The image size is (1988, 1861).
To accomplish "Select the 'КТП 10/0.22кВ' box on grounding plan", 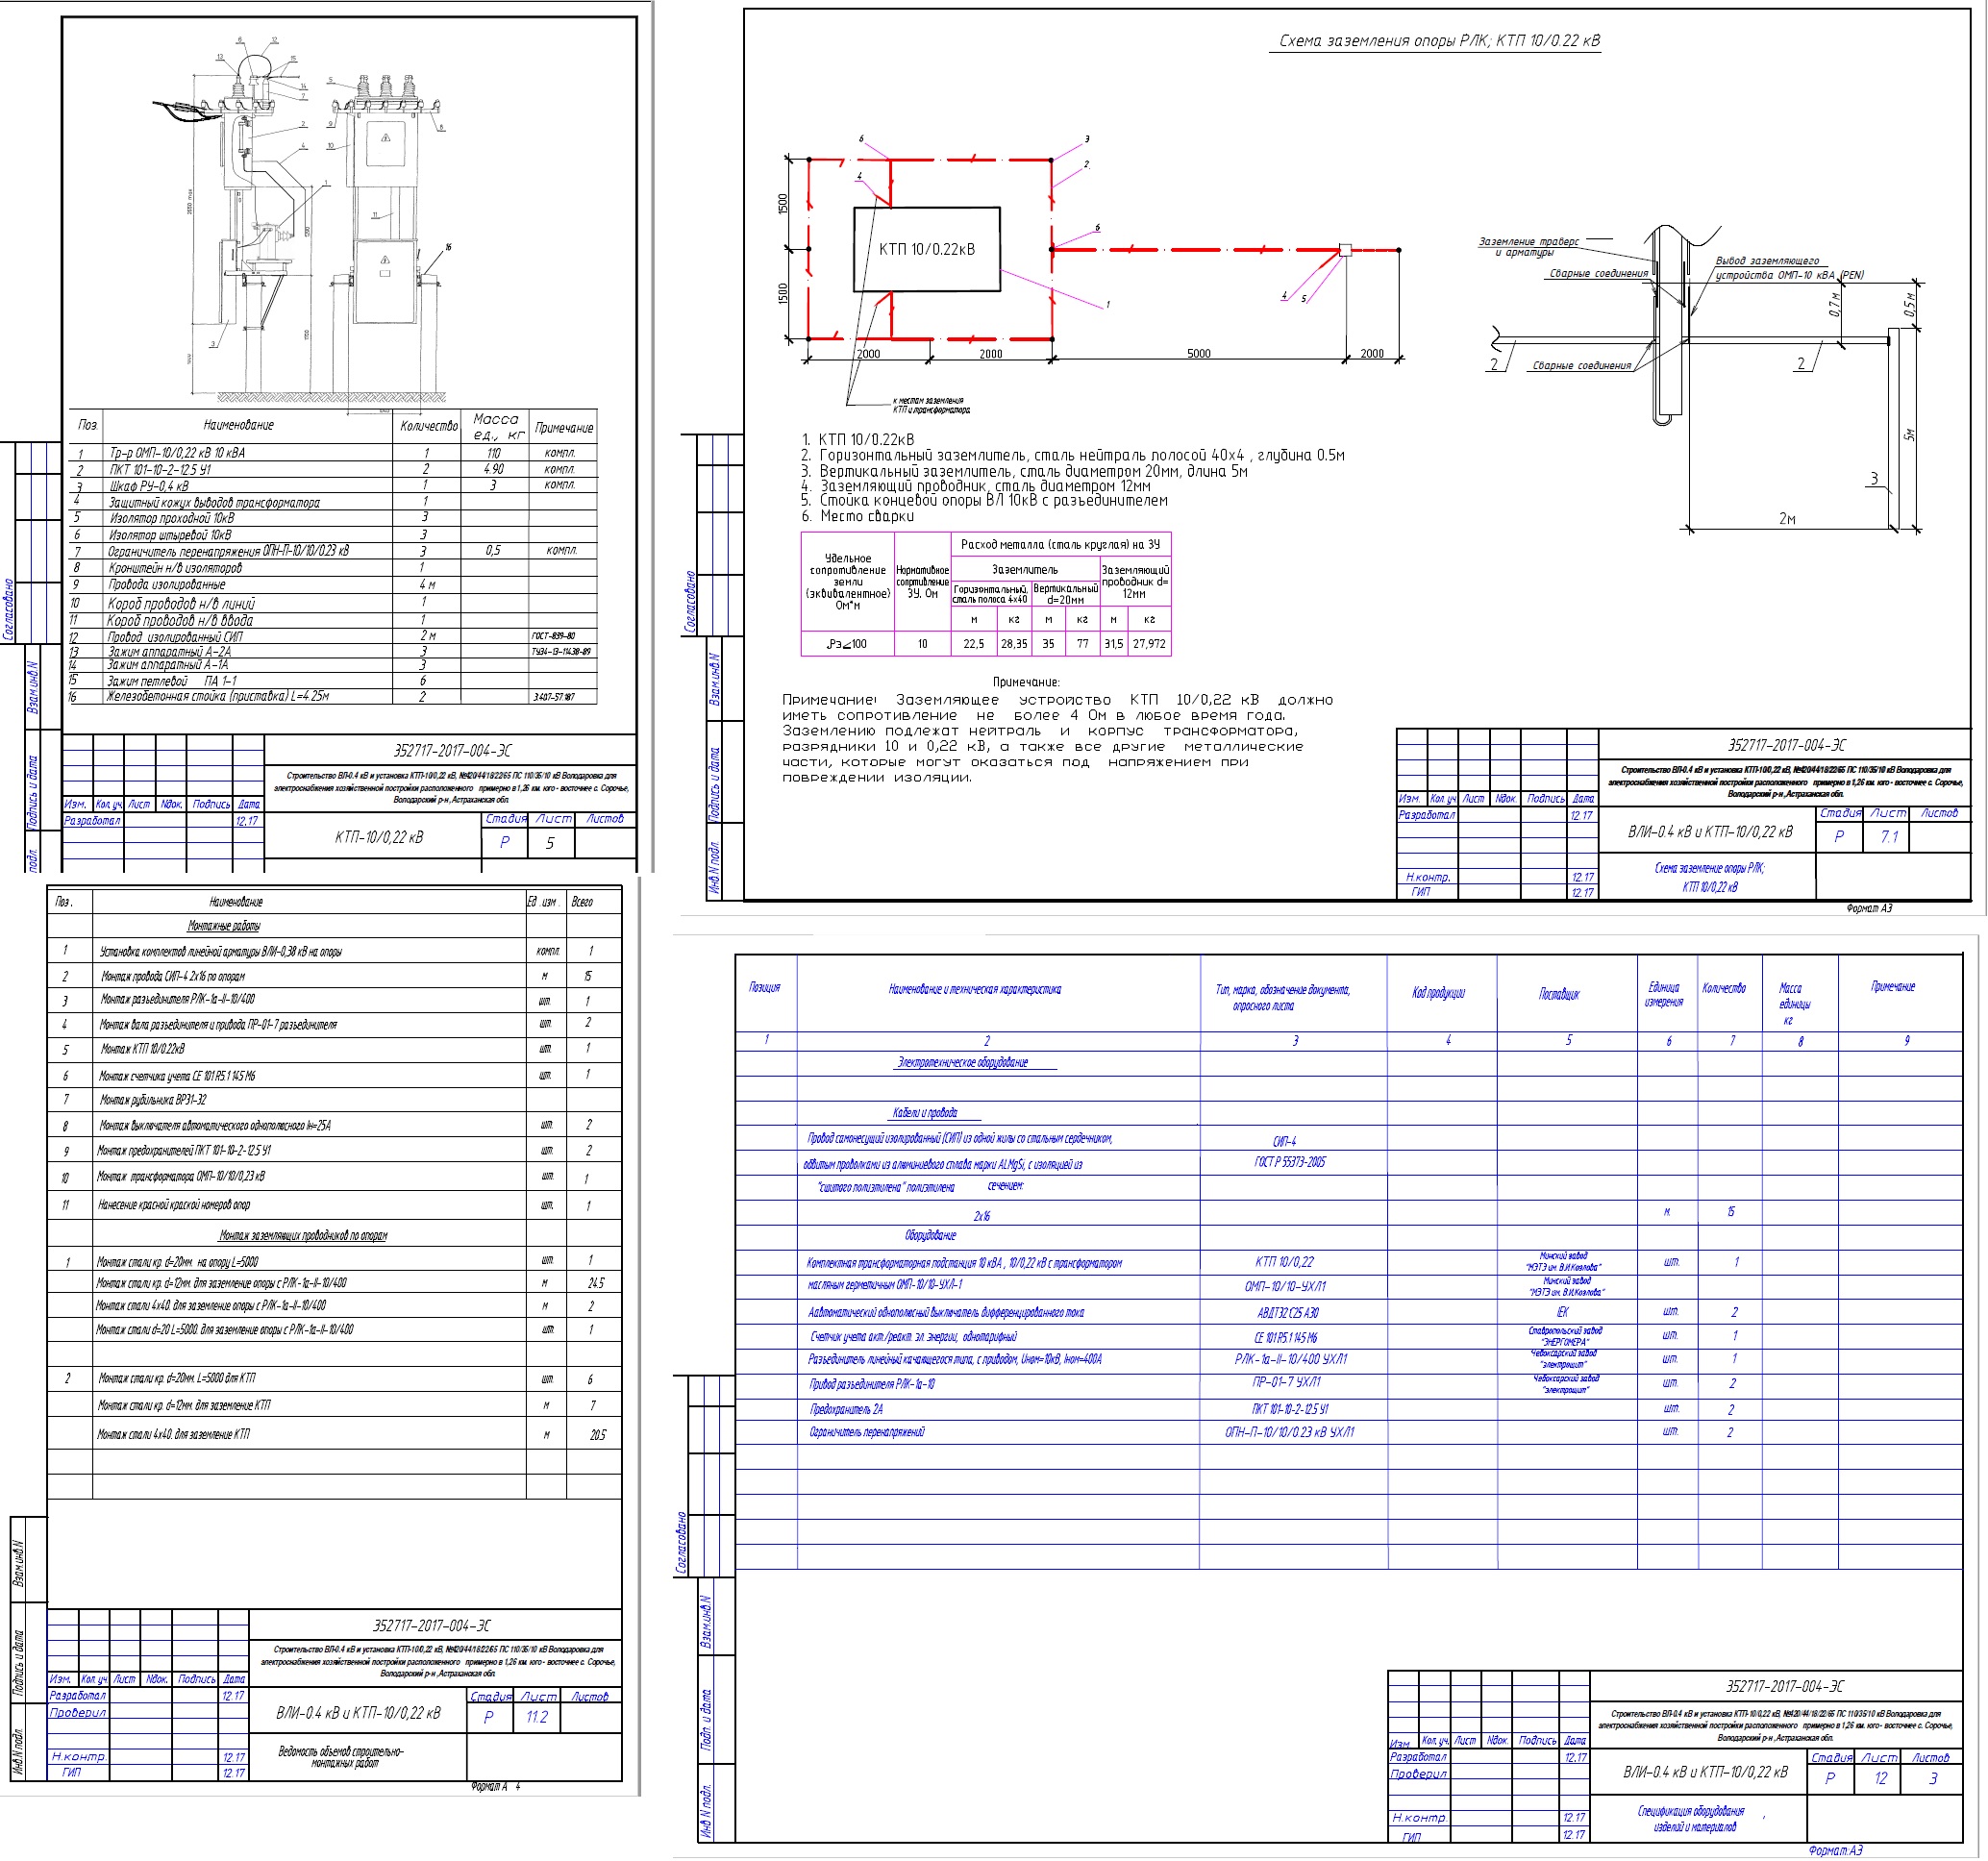I will coord(926,249).
